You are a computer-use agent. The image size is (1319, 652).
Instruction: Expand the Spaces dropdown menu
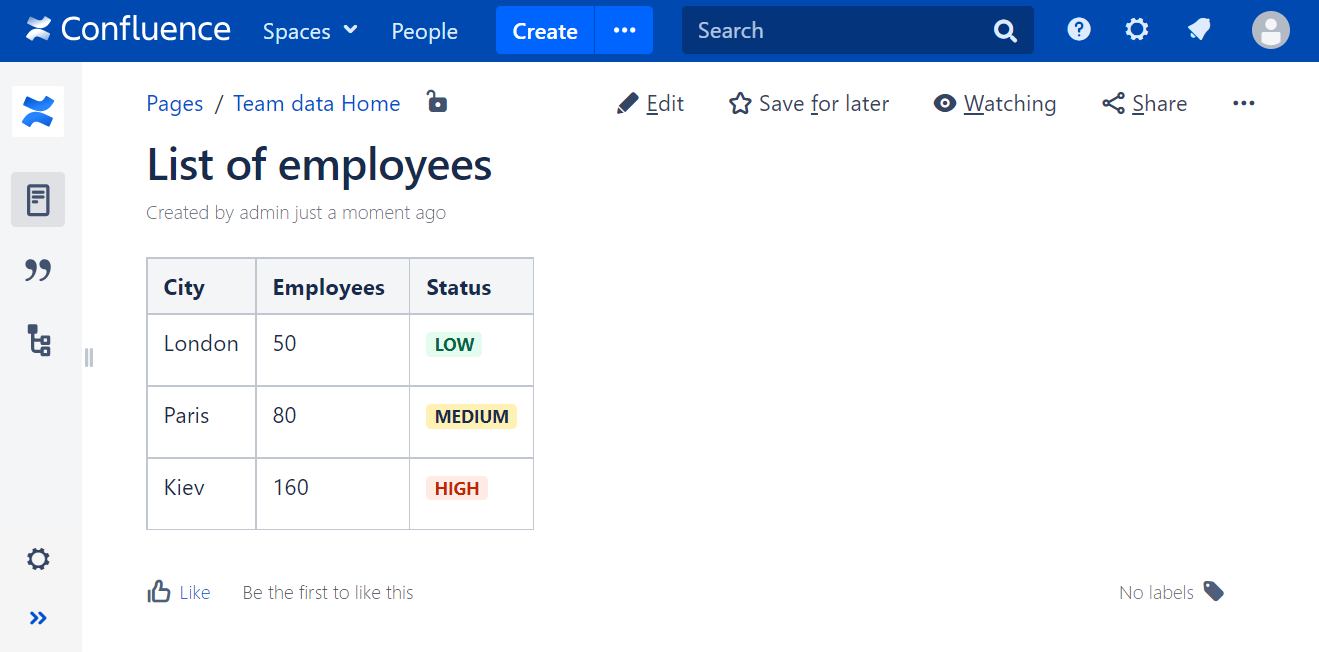coord(310,31)
